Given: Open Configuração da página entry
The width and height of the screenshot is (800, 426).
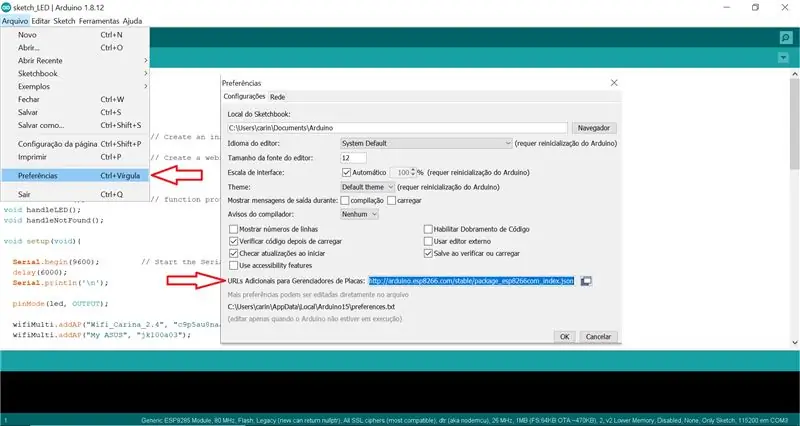Looking at the screenshot, I should click(x=74, y=144).
